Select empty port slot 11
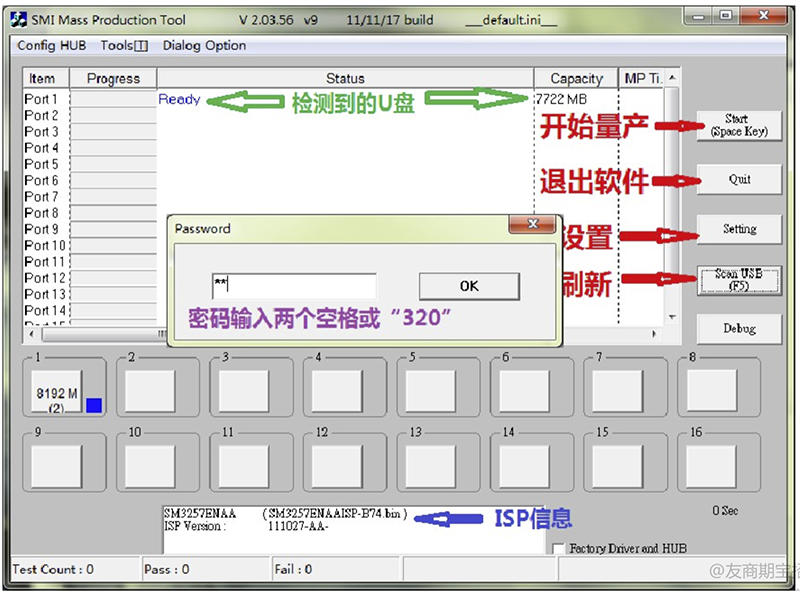This screenshot has width=800, height=591. (243, 466)
